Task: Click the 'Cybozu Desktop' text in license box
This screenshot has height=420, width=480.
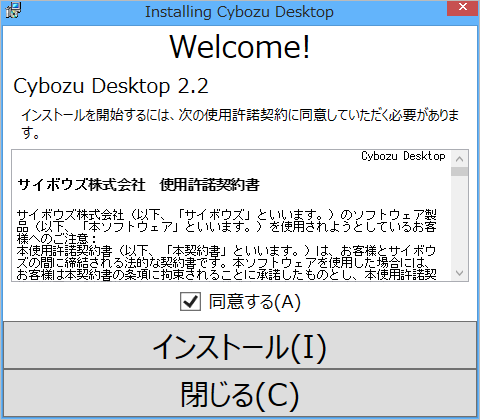Action: click(403, 156)
